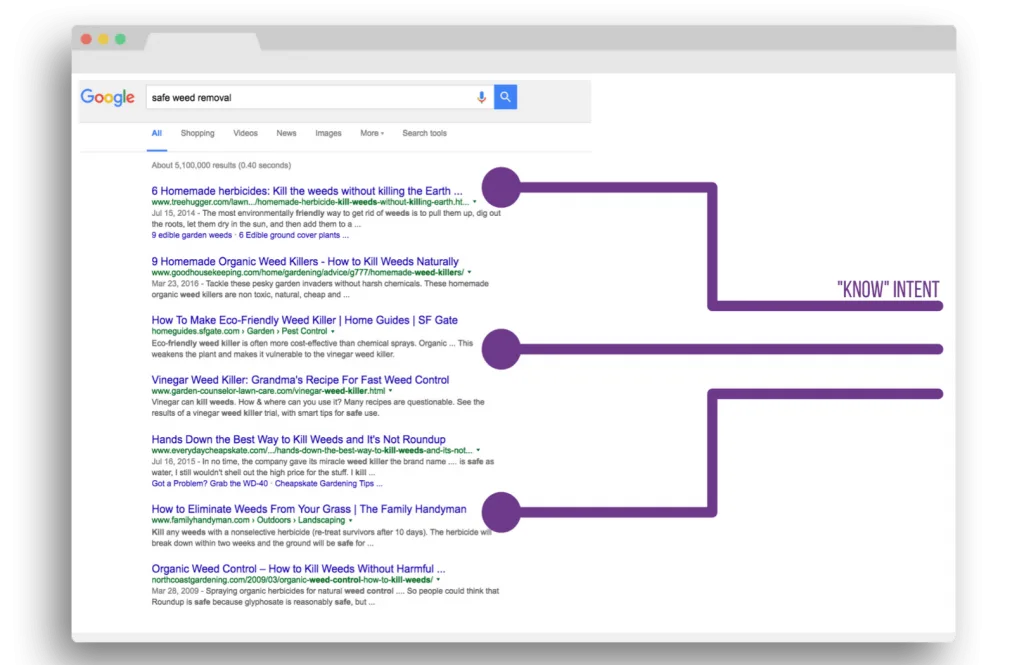Expand the familyhandyman.com URL dropdown arrow

[351, 521]
